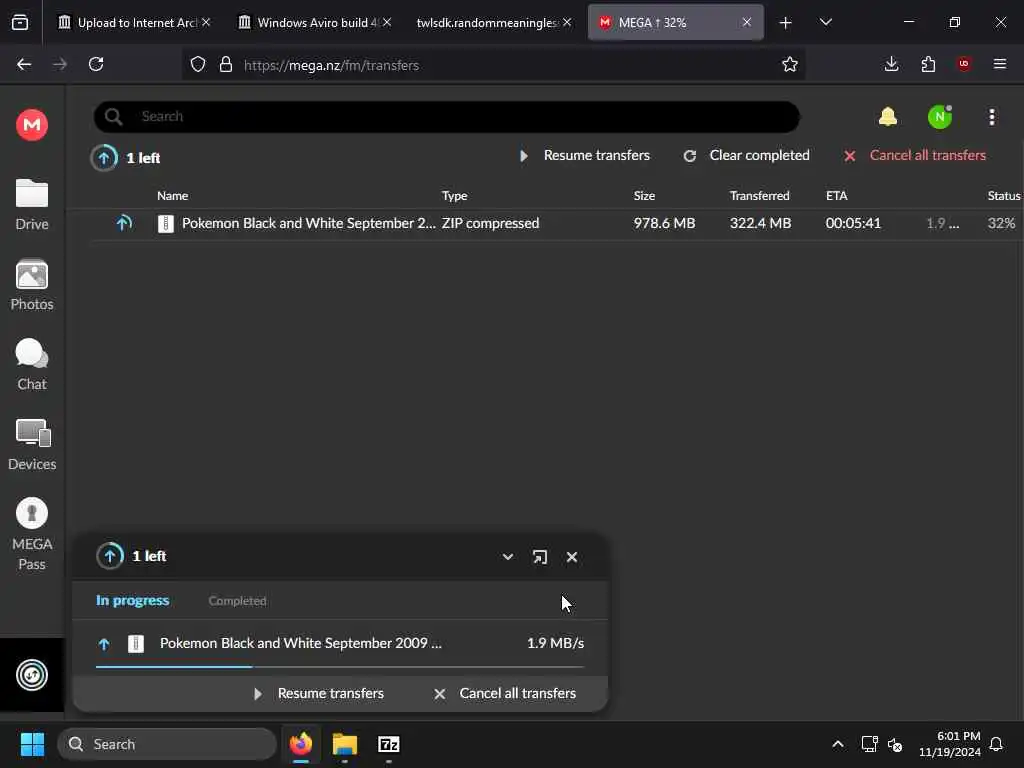Close the Upload to Internet Archive tab
This screenshot has height=768, width=1024.
coord(206,22)
